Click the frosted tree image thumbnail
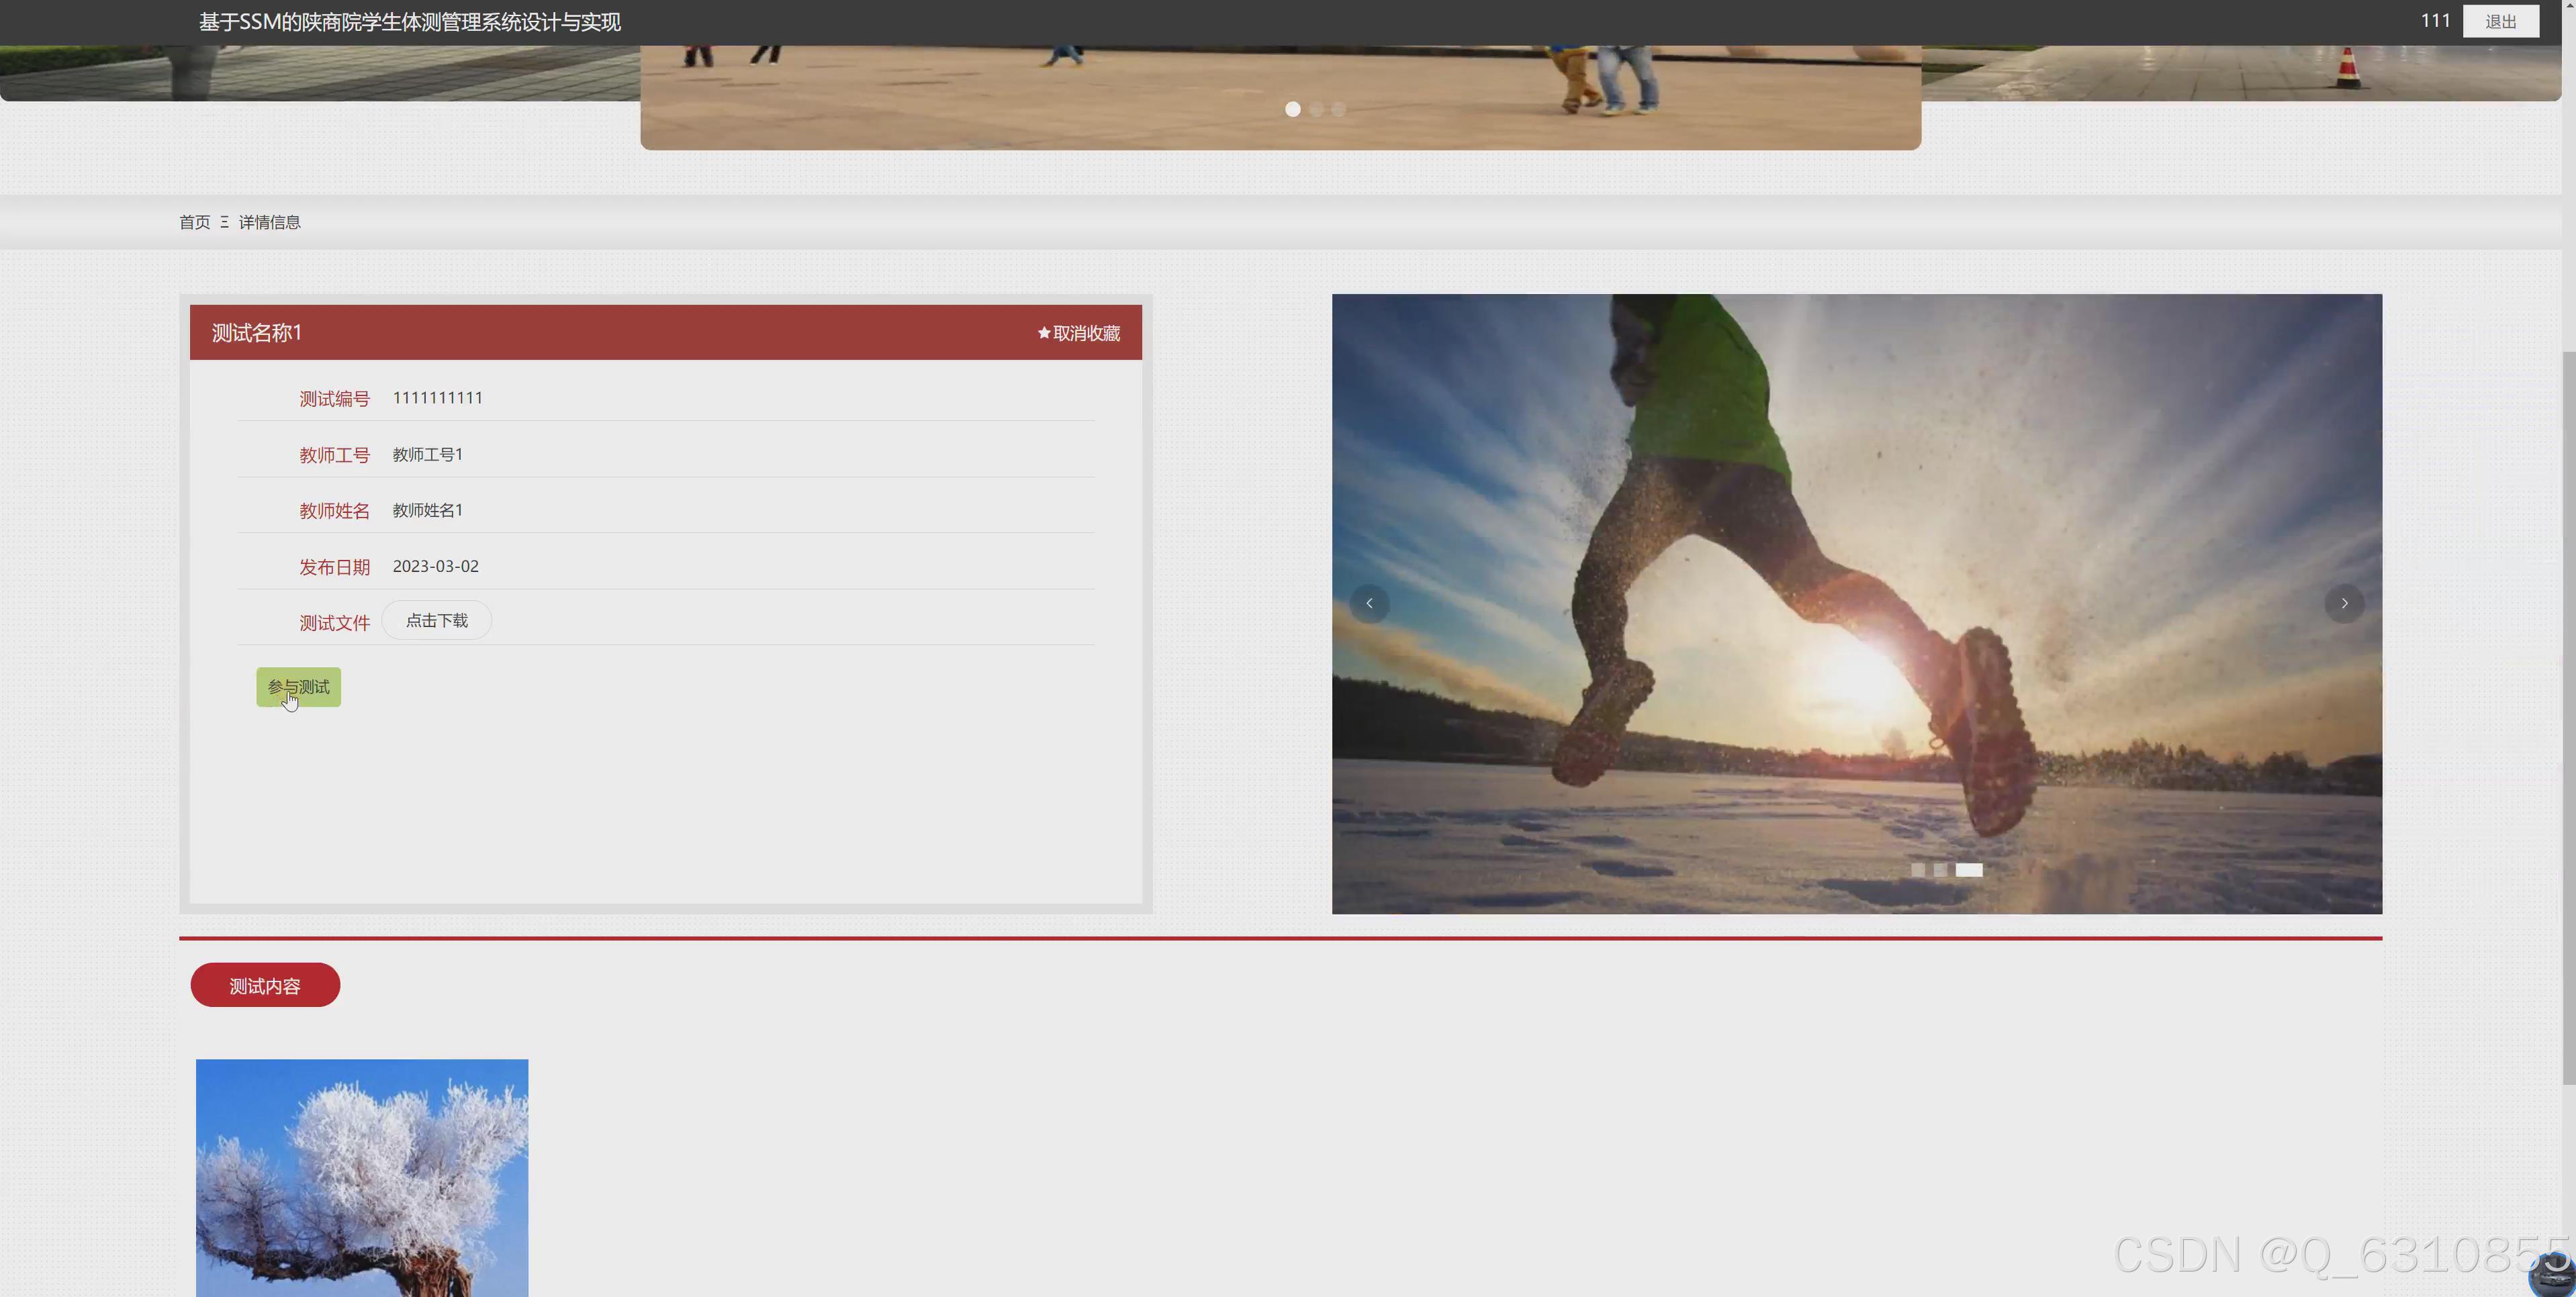2576x1297 pixels. [362, 1177]
